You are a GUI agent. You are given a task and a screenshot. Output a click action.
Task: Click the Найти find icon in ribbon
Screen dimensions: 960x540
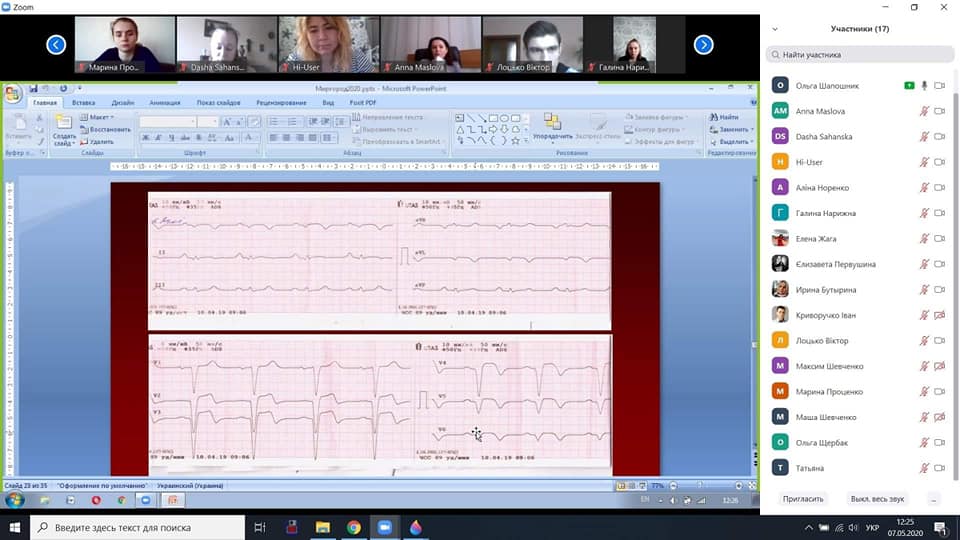724,117
